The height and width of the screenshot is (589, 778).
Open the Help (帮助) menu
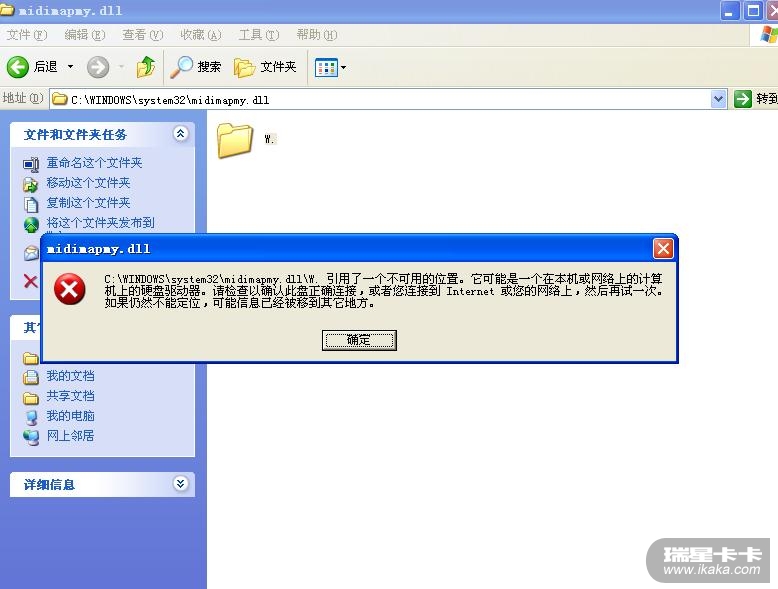coord(317,35)
